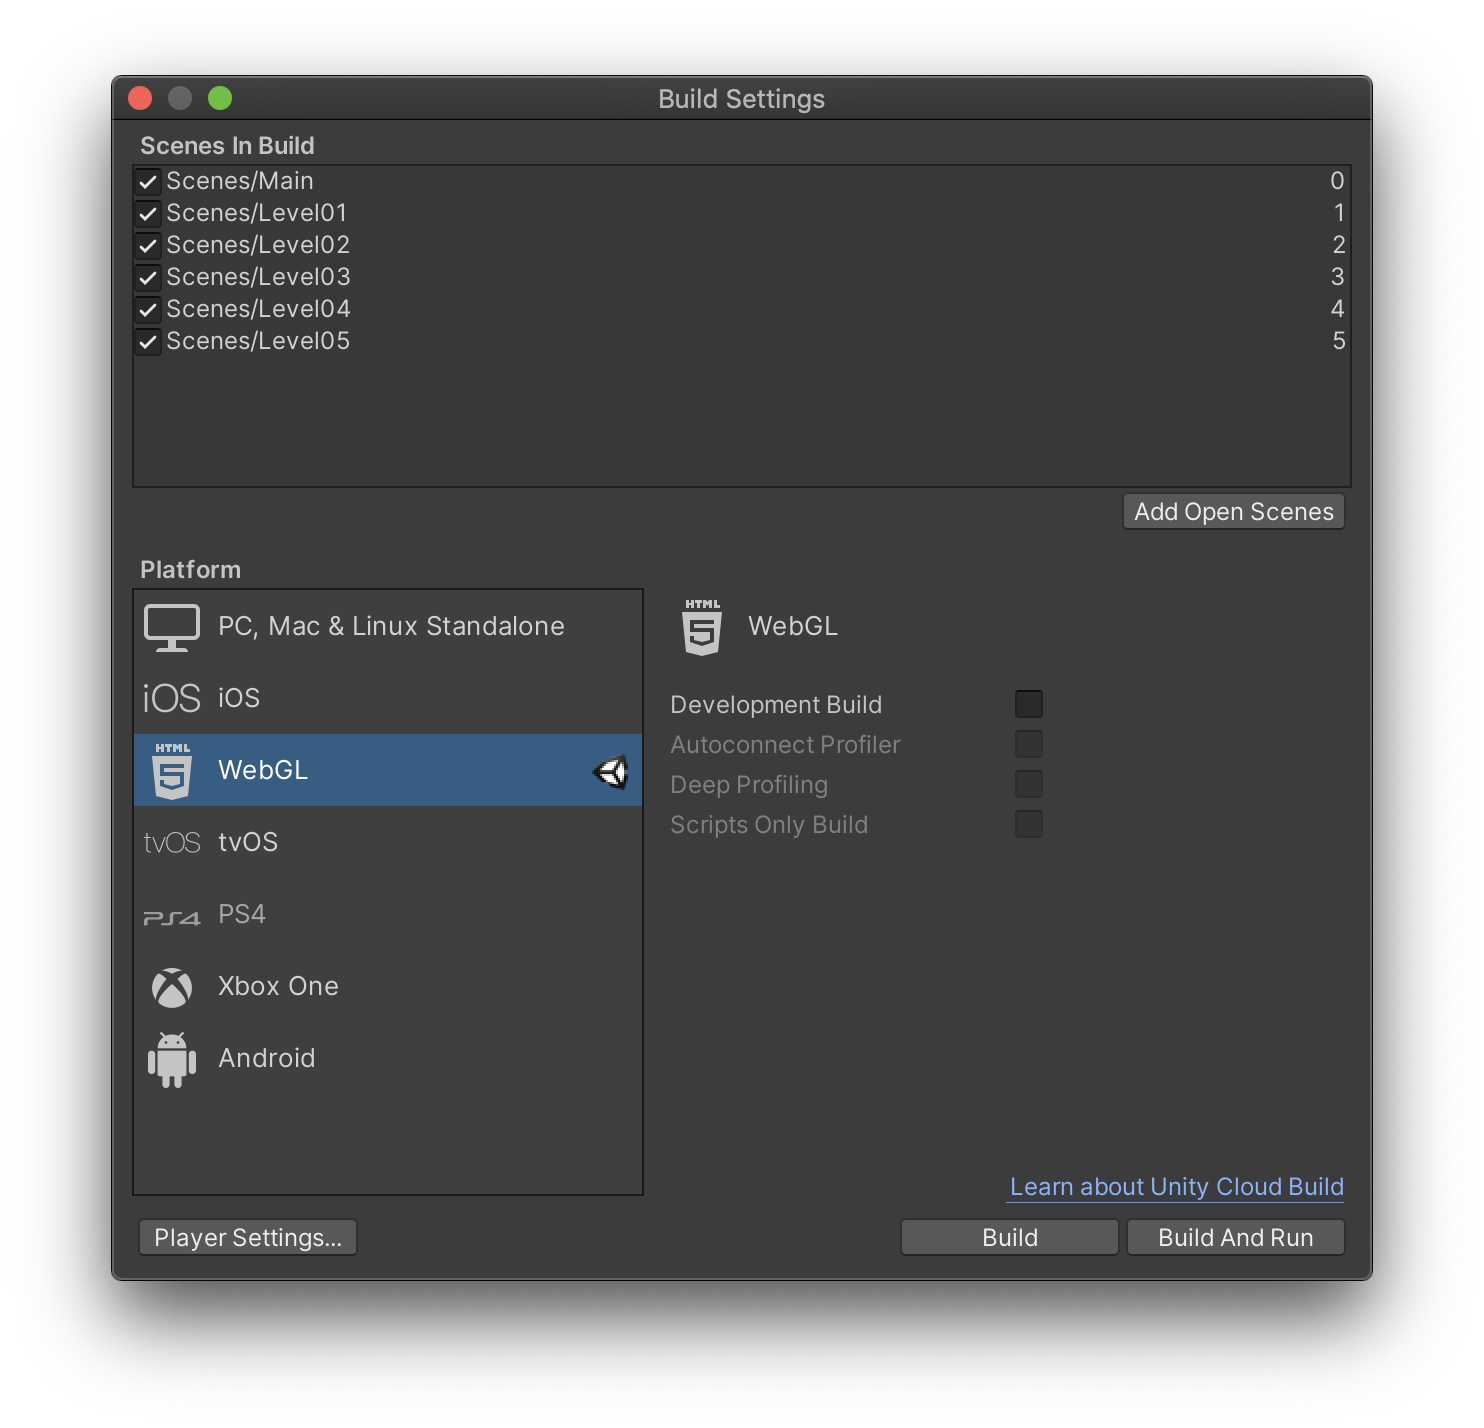Toggle the Autoconnect Profiler checkbox
This screenshot has height=1428, width=1484.
pos(1029,744)
